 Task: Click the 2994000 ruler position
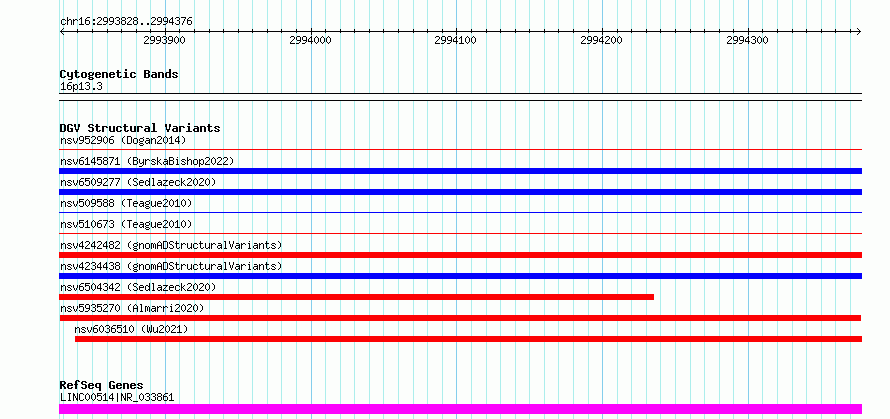click(x=310, y=40)
